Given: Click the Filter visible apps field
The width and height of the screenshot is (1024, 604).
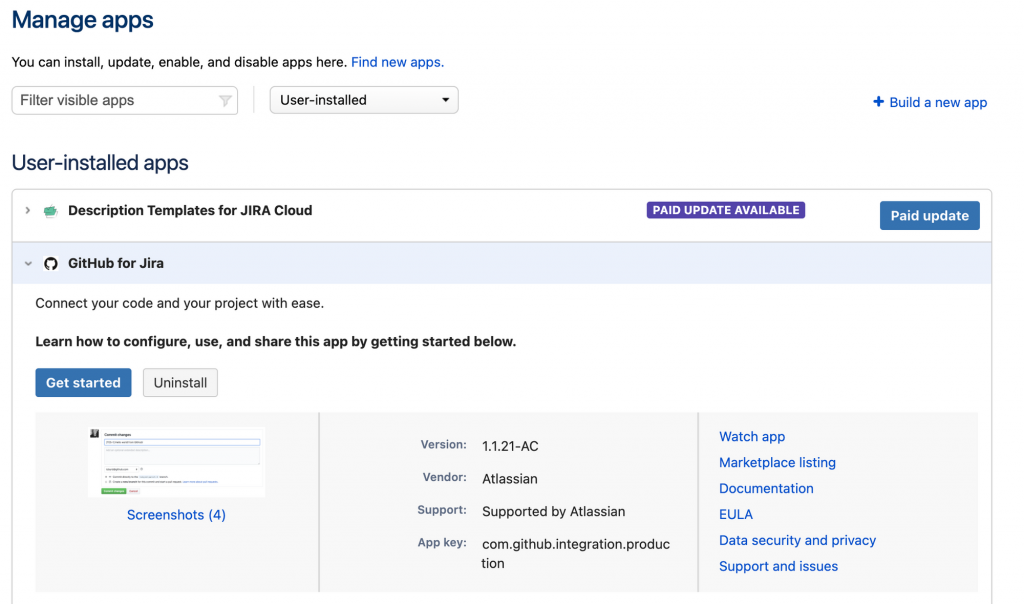Looking at the screenshot, I should pyautogui.click(x=115, y=101).
